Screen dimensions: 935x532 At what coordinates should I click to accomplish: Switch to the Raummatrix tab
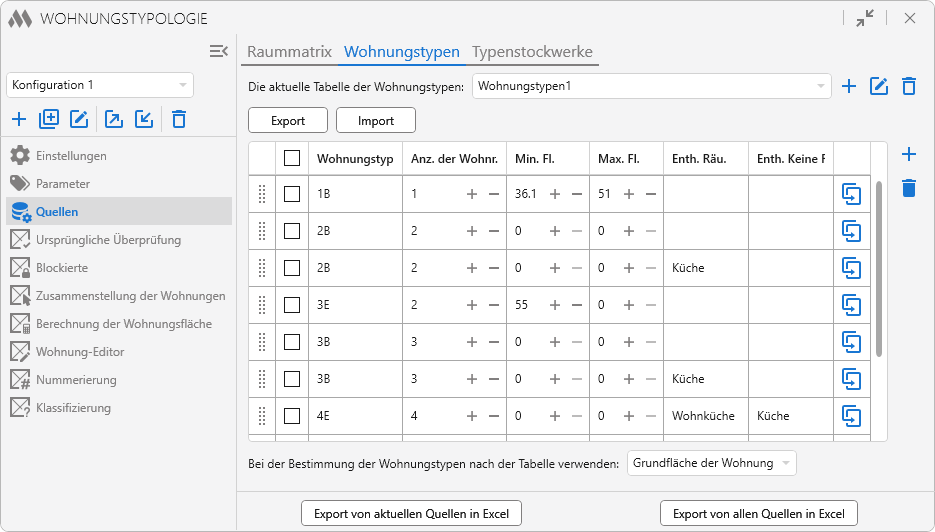click(289, 52)
